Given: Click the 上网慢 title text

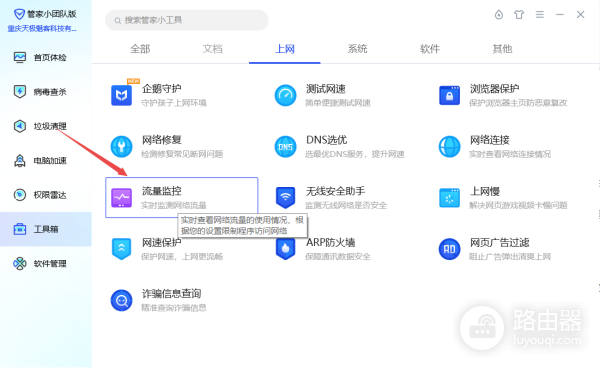Looking at the screenshot, I should tap(485, 191).
